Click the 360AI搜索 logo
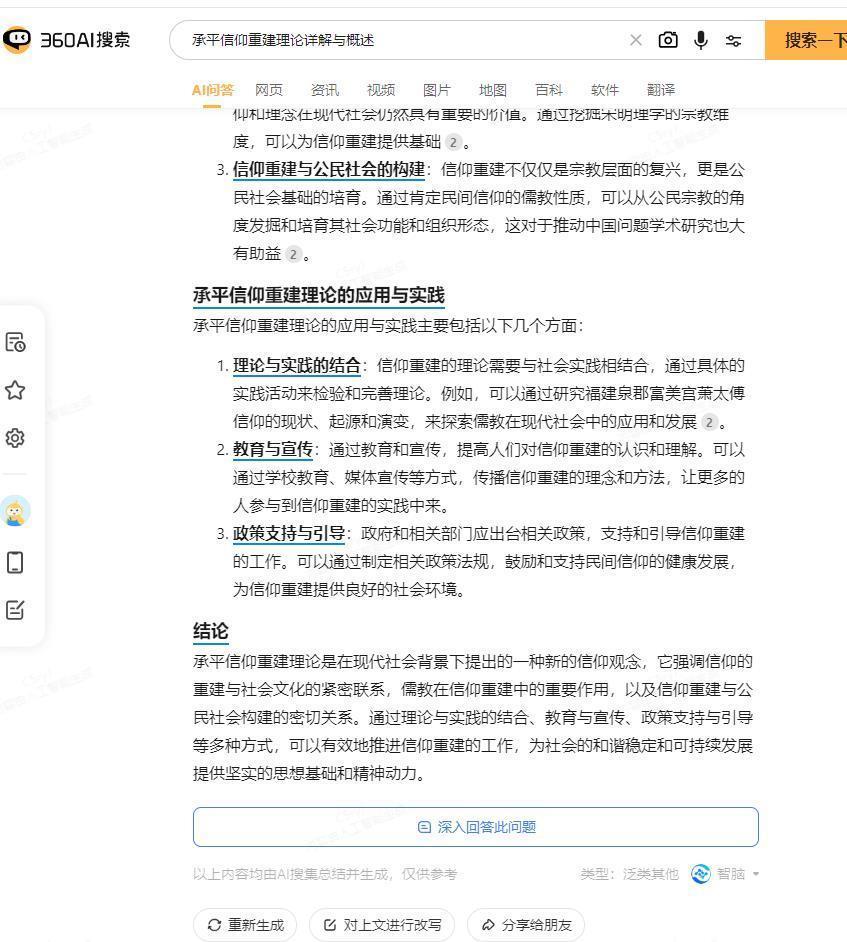Viewport: 847px width, 942px height. click(x=66, y=40)
